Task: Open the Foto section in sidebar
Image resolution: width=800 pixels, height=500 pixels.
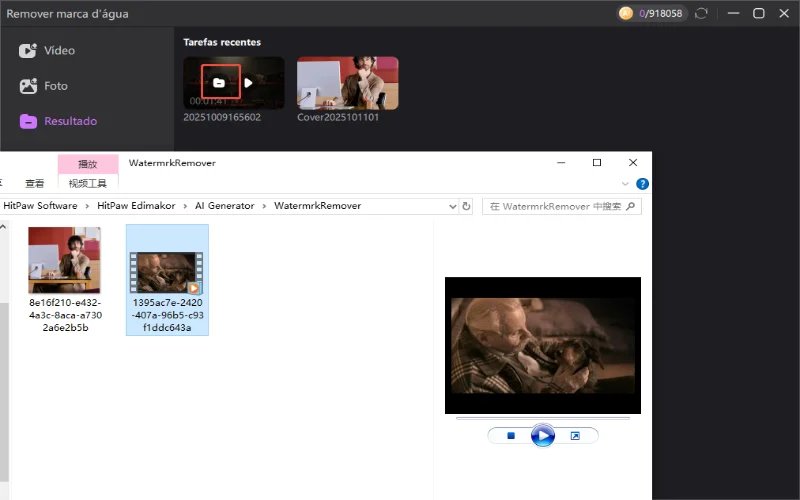Action: 45,86
